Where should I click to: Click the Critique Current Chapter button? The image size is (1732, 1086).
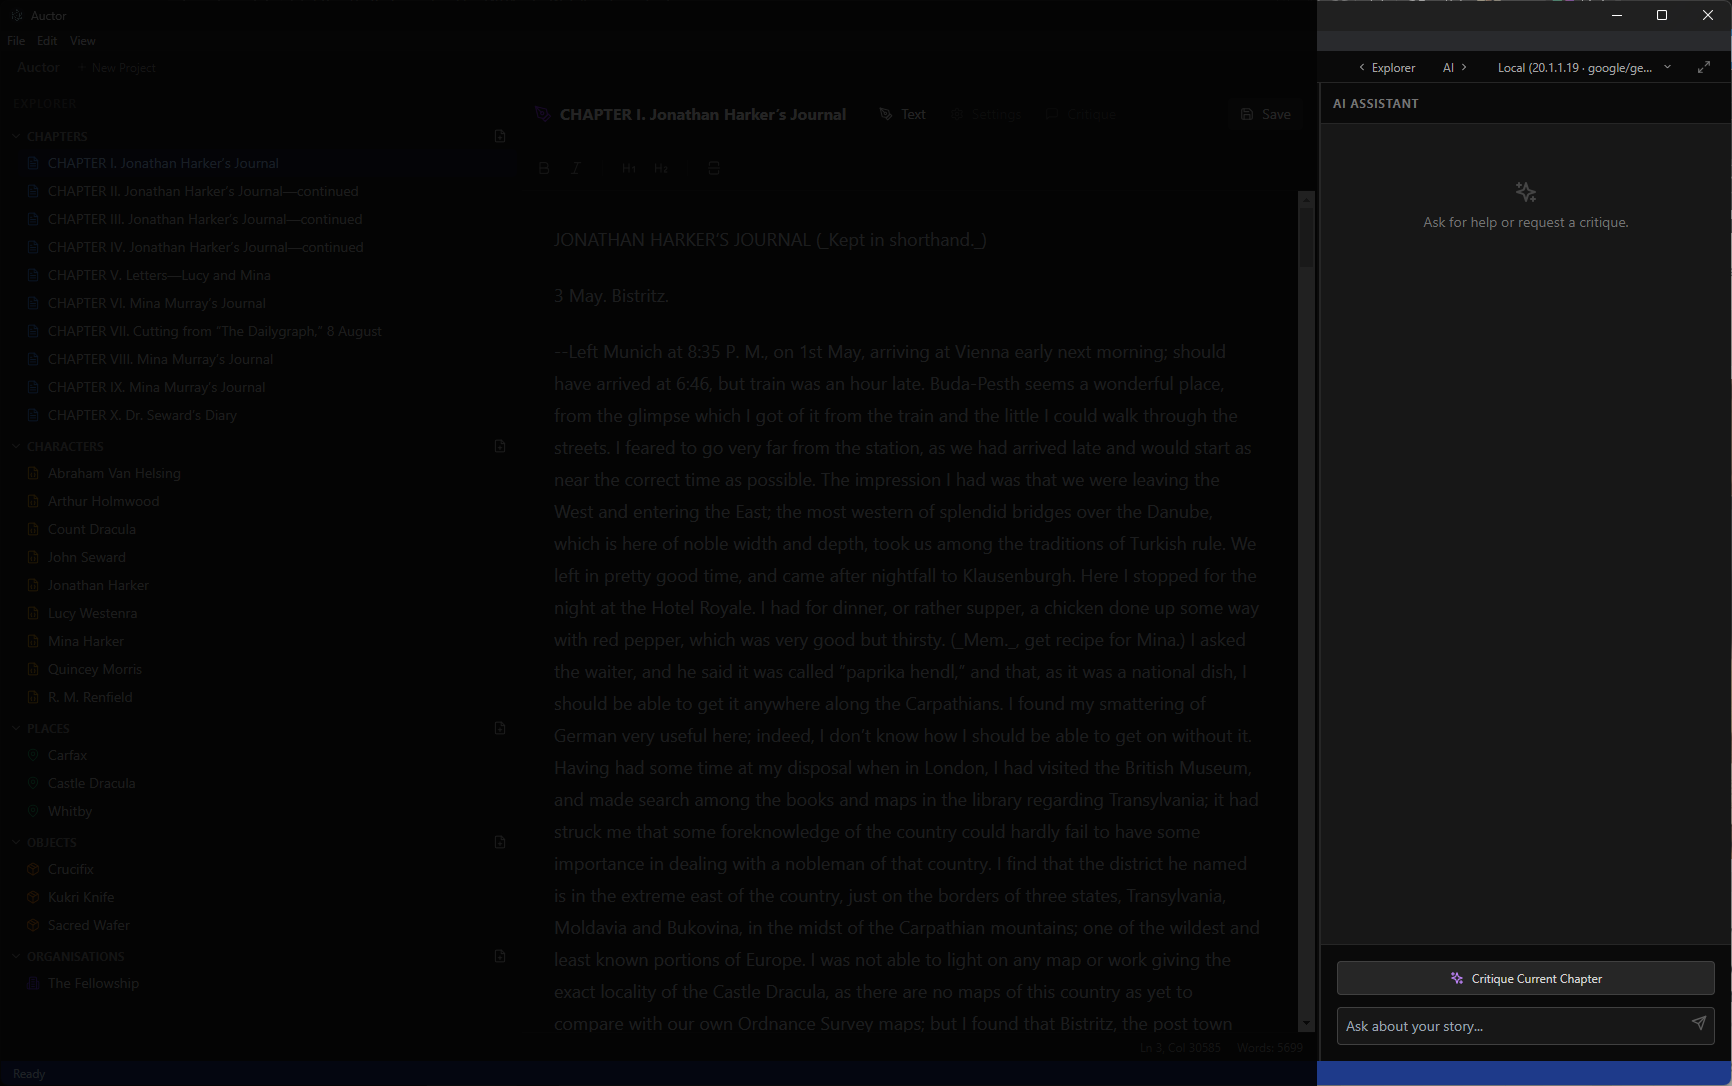[1525, 978]
